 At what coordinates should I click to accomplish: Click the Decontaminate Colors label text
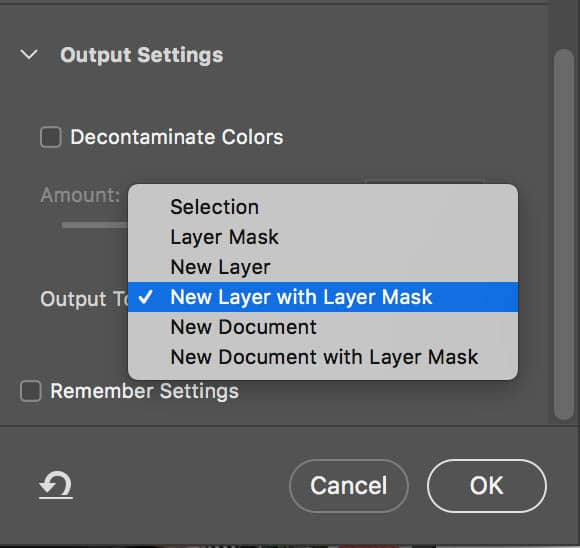177,137
